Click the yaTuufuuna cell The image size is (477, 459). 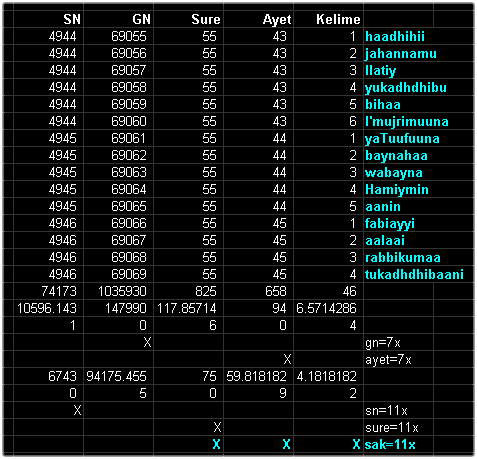(418, 138)
